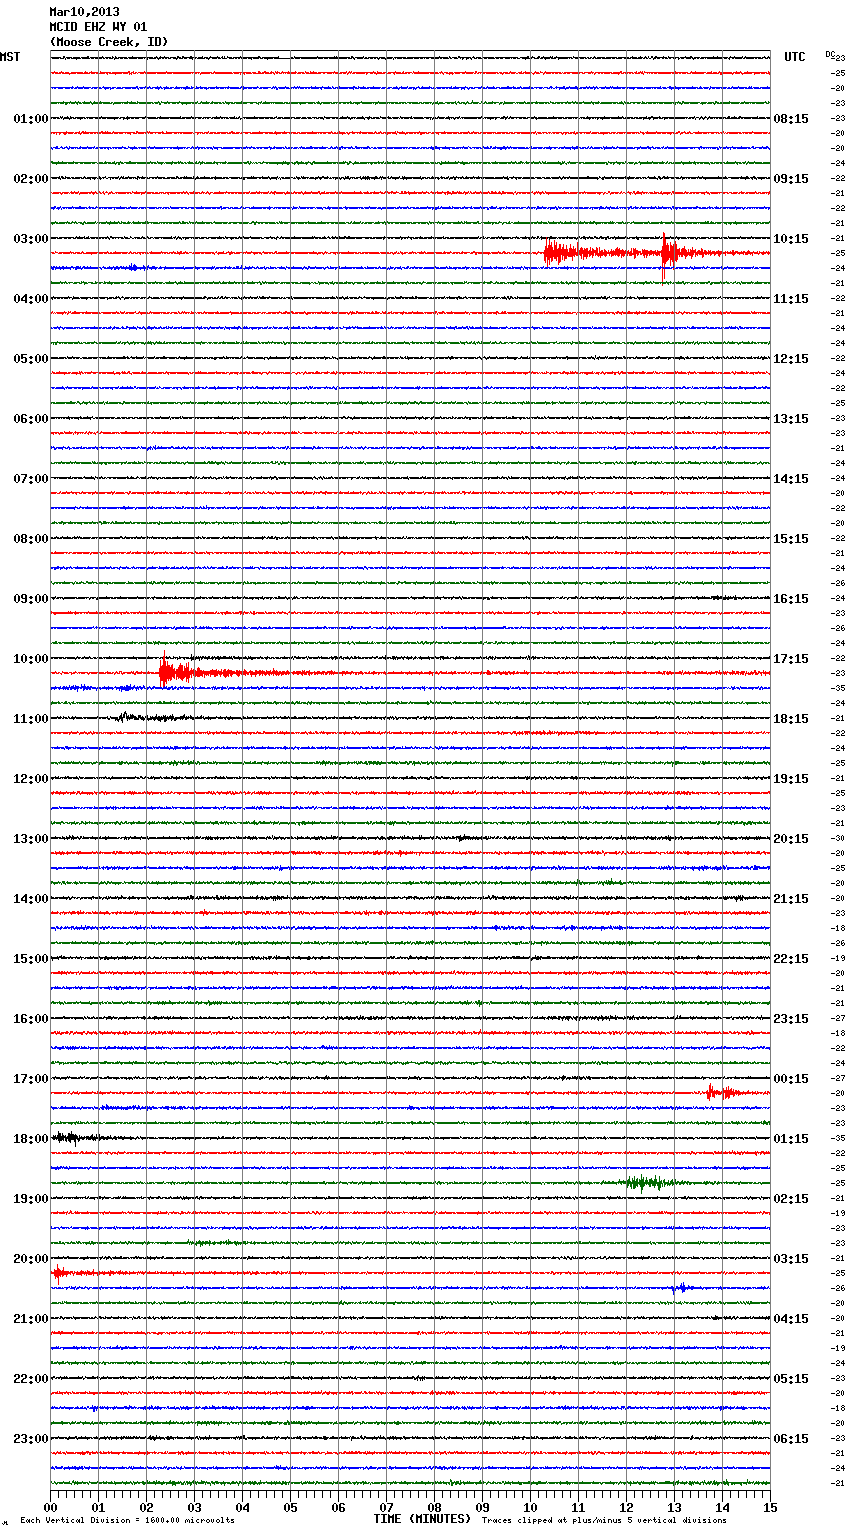
Task: Select the 10:00 MST time label
Action: pyautogui.click(x=31, y=659)
